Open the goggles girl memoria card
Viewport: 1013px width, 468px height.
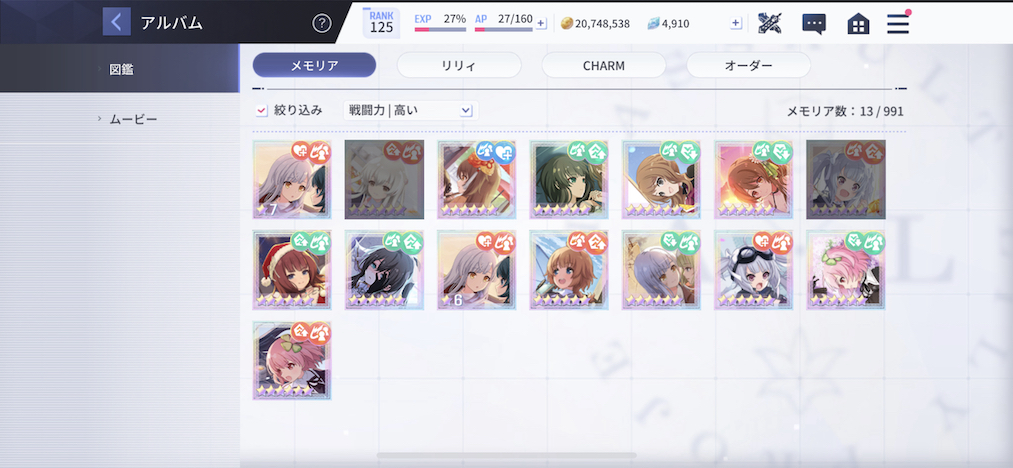click(753, 270)
